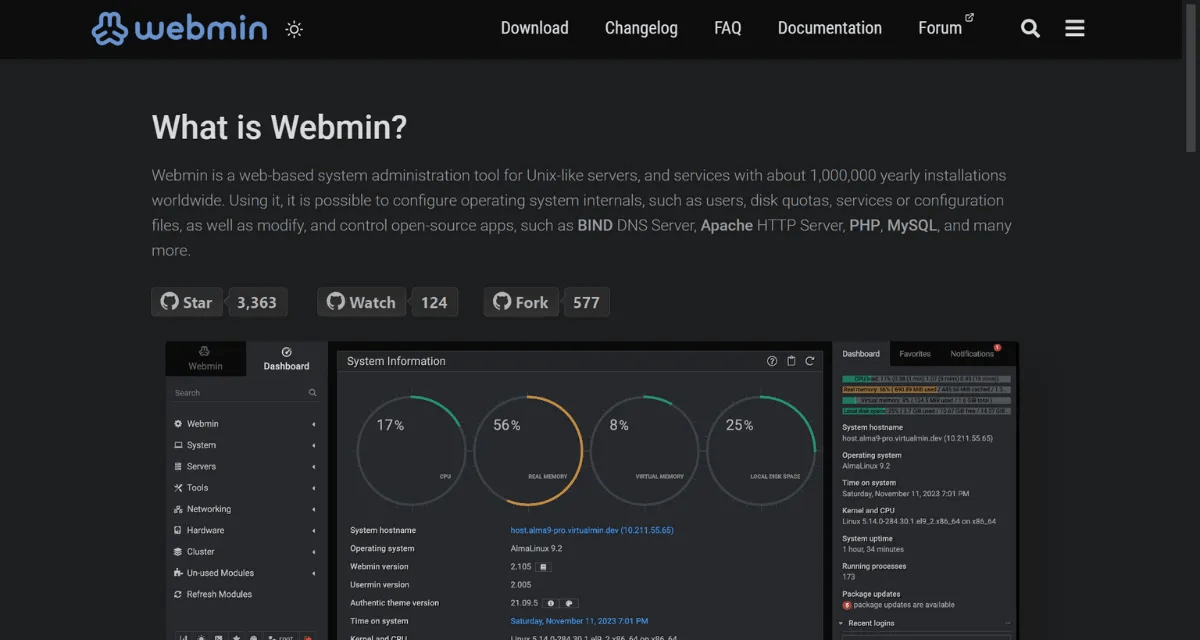Viewport: 1200px width, 640px height.
Task: Expand the Un-used Modules arrow
Action: [314, 573]
